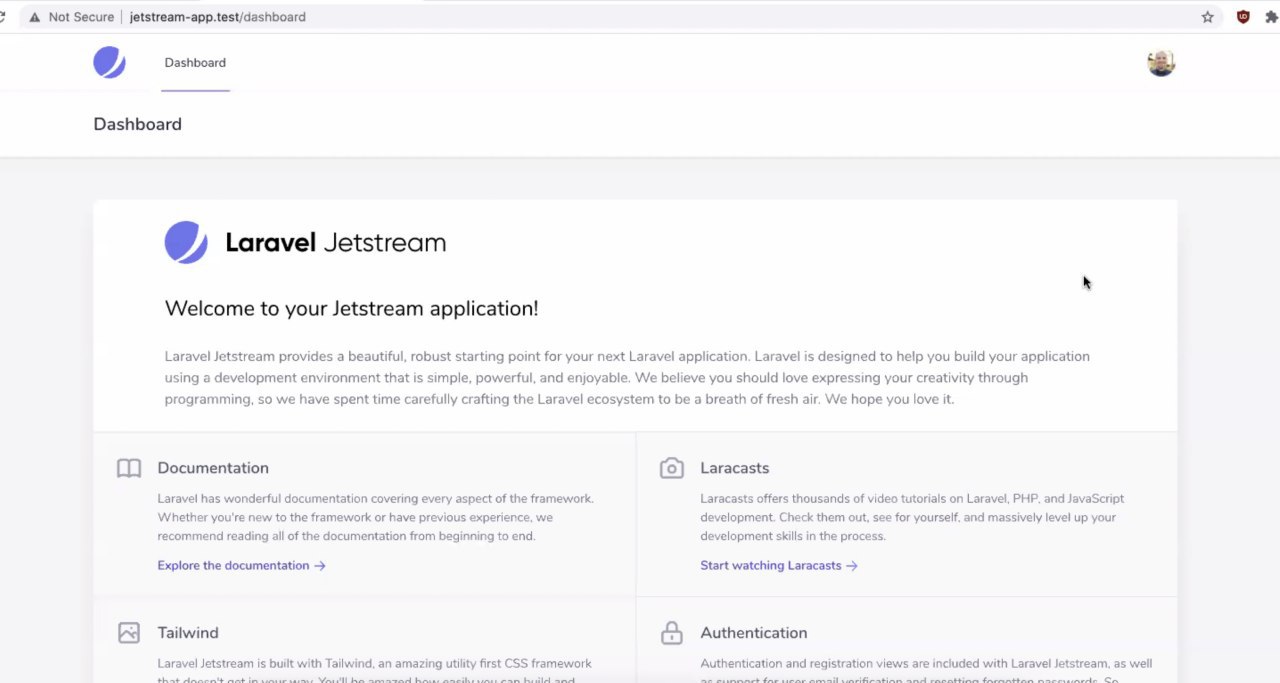Viewport: 1280px width, 683px height.
Task: Bookmark this page with the star icon
Action: (x=1207, y=17)
